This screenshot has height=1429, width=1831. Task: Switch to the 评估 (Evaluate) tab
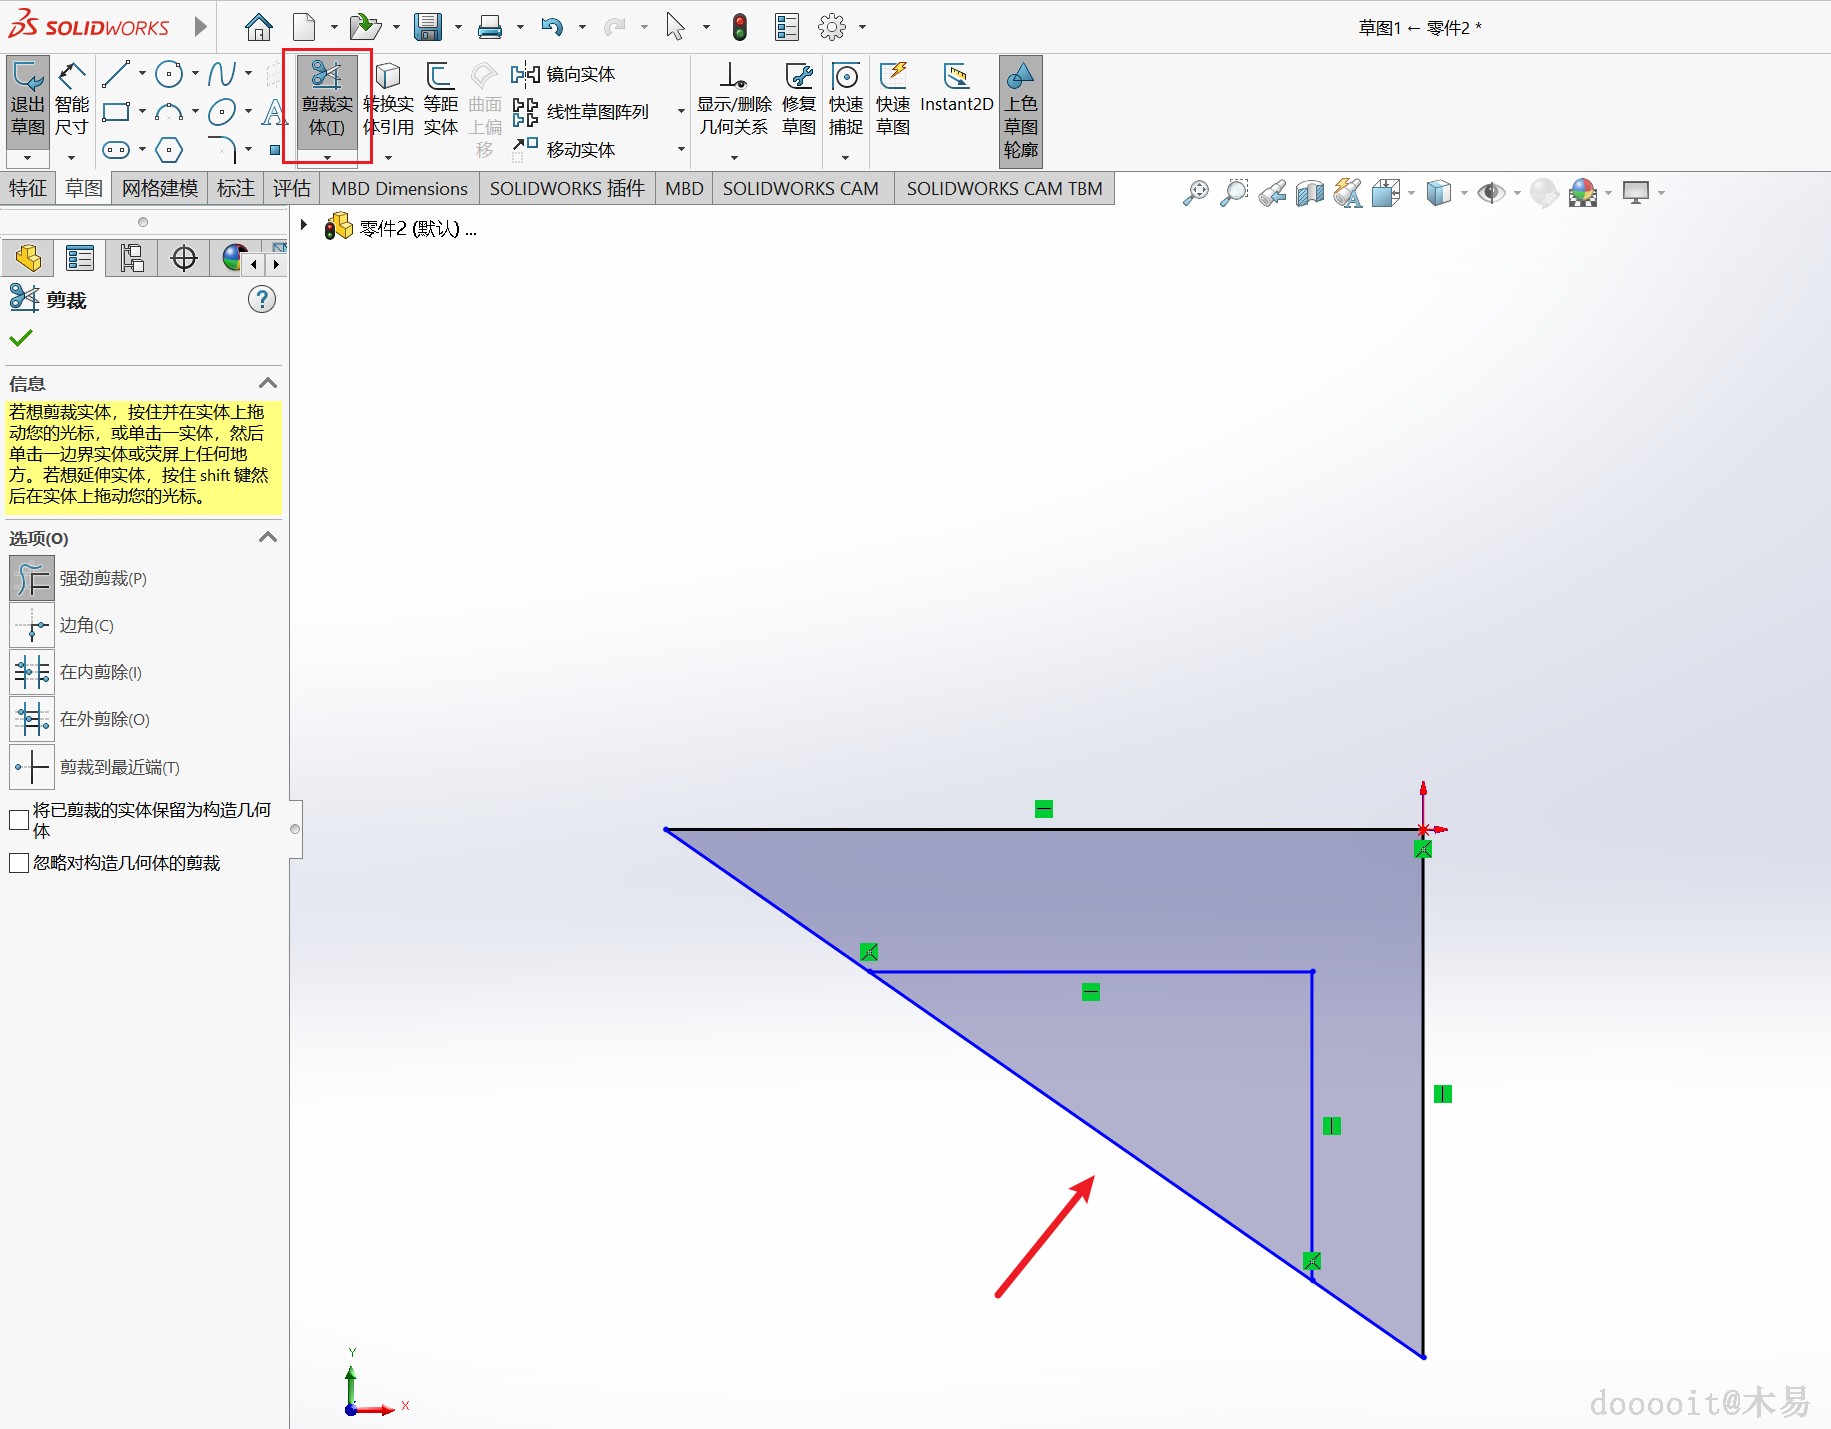[292, 188]
